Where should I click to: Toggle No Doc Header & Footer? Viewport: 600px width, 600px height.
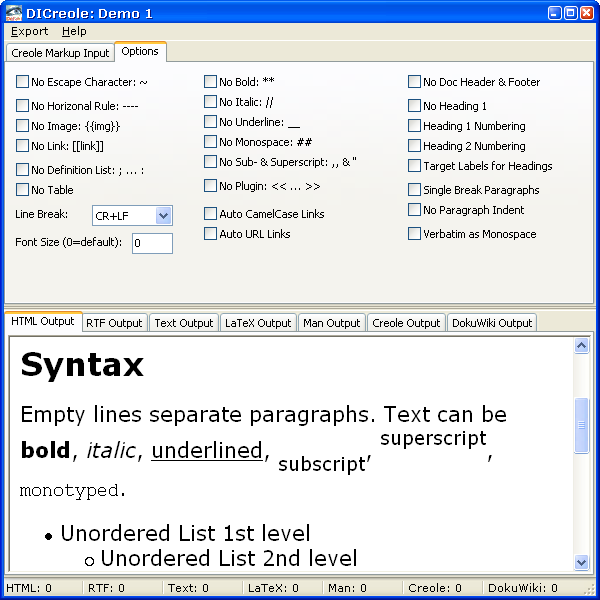point(415,82)
